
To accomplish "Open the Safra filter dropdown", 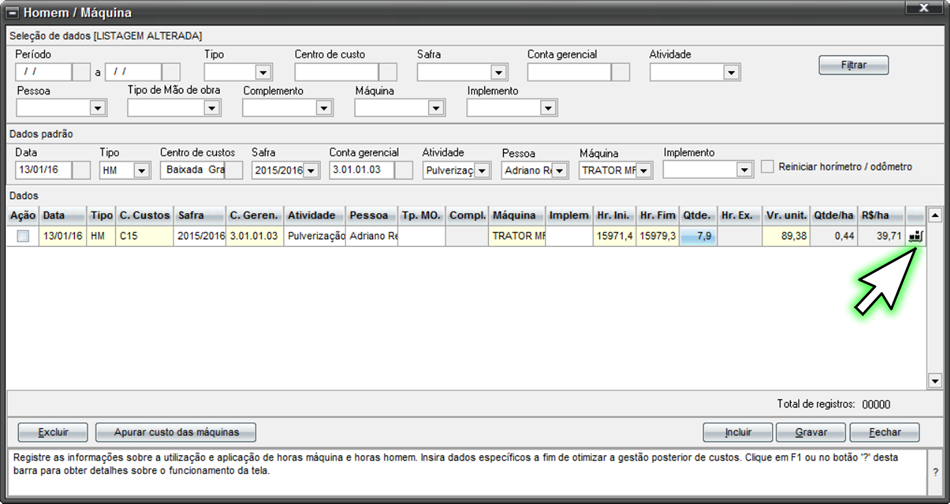I will pos(498,73).
